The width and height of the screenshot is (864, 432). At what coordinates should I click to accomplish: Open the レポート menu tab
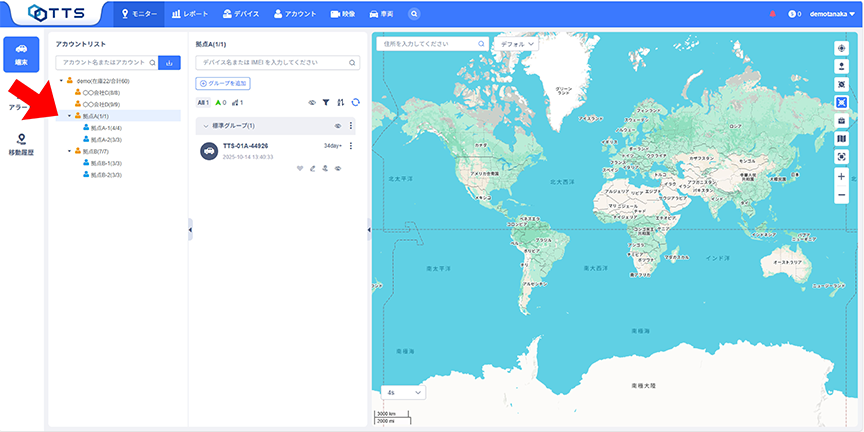190,14
